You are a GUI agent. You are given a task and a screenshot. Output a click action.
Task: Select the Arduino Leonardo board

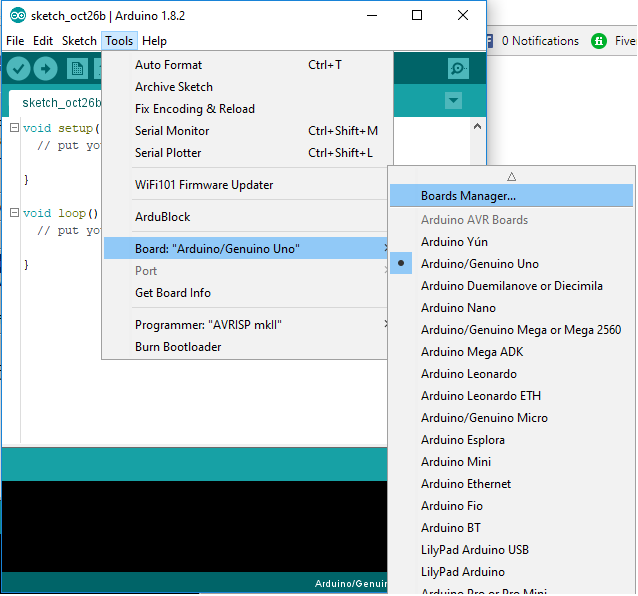coord(511,373)
